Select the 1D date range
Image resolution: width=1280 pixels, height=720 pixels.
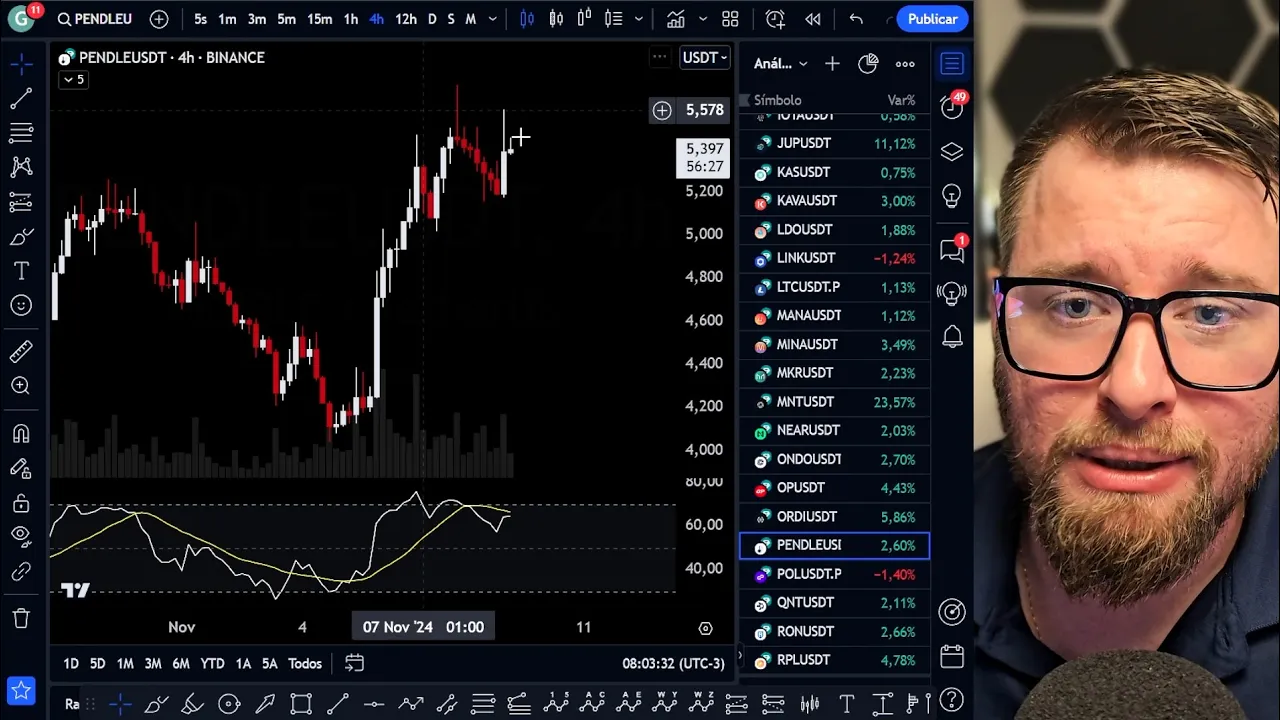[71, 663]
